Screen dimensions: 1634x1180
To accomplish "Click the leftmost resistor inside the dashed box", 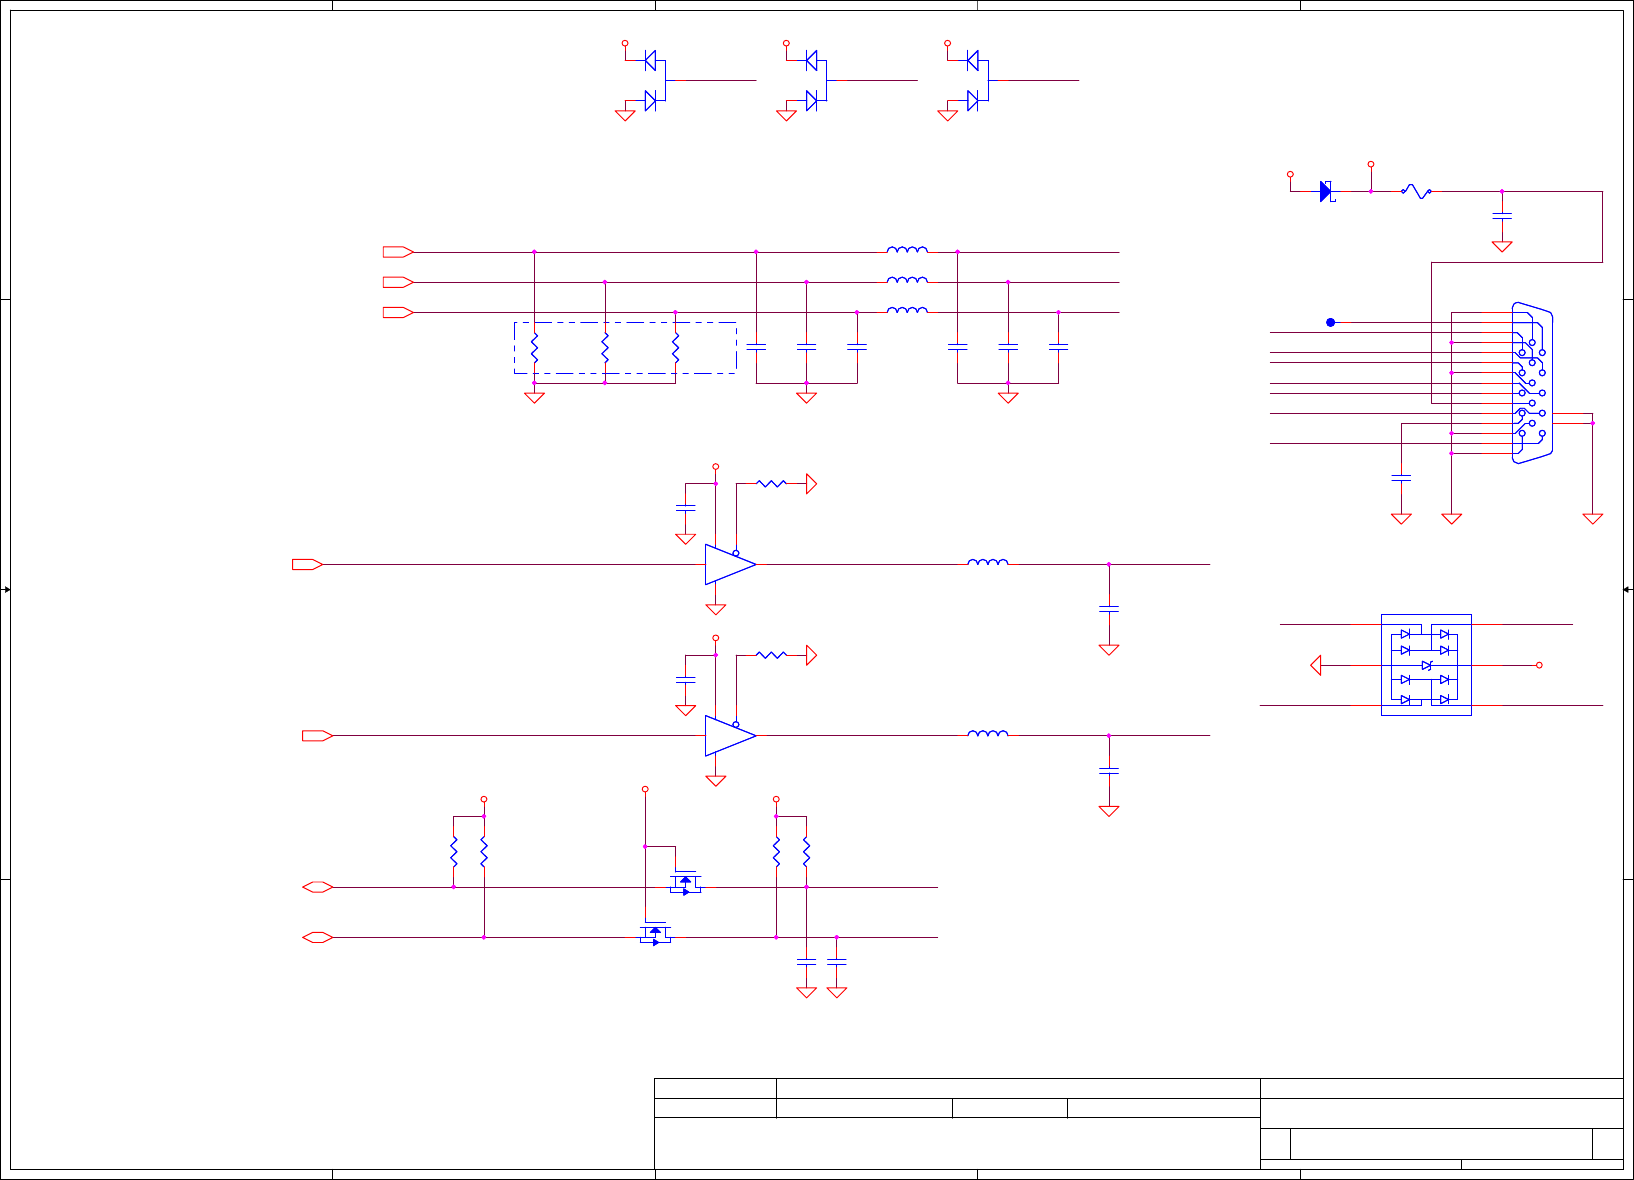I will click(535, 348).
